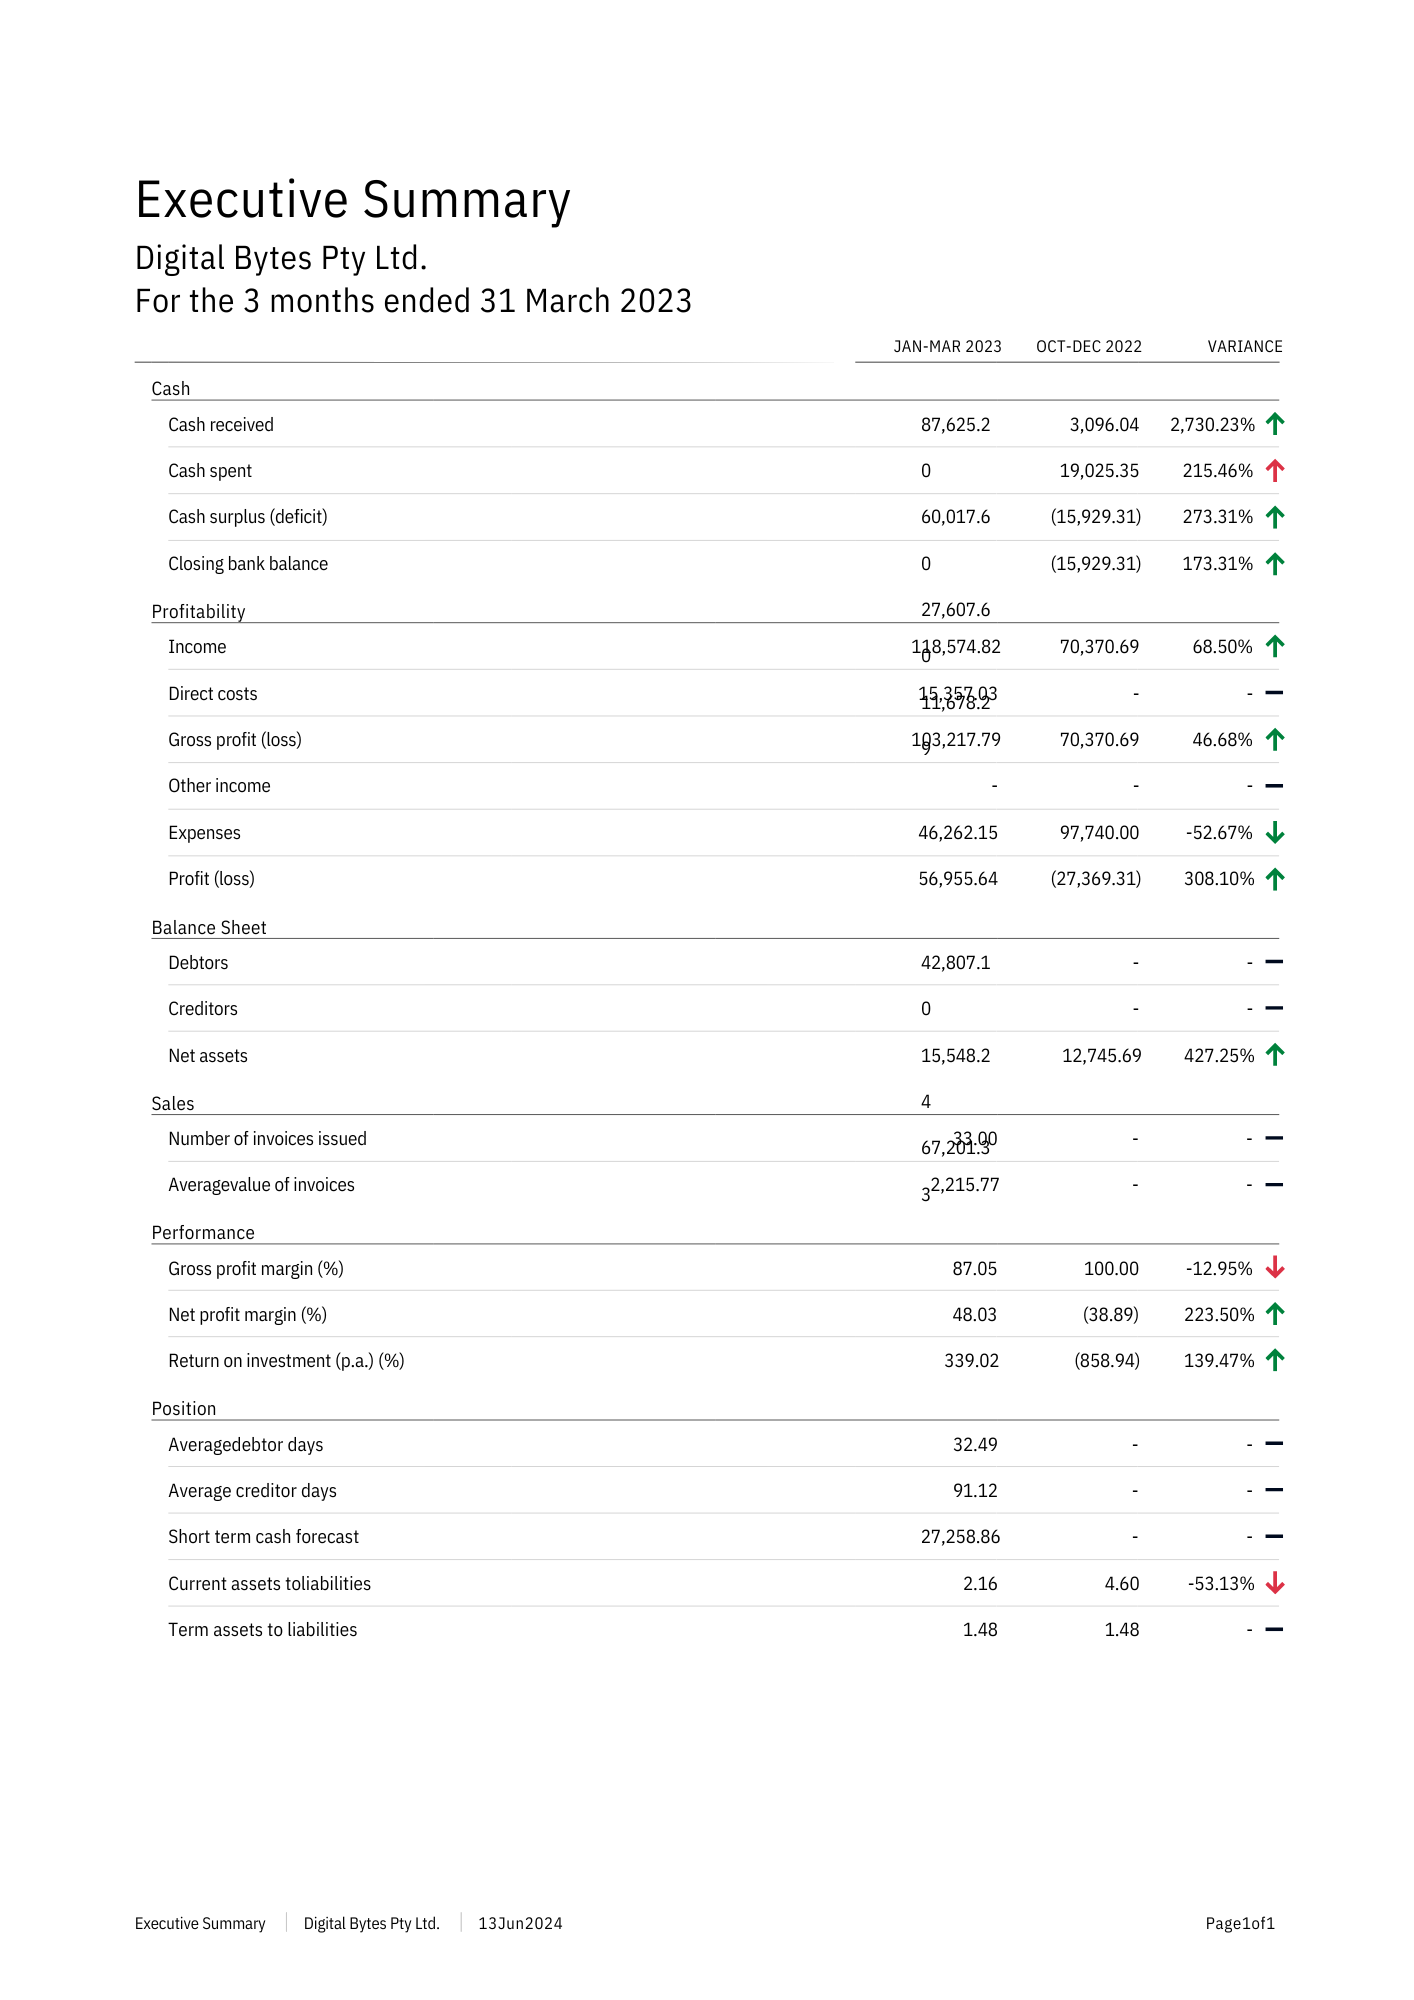The height and width of the screenshot is (2000, 1414).
Task: Click the green down arrow for Expenses variance
Action: point(1274,832)
